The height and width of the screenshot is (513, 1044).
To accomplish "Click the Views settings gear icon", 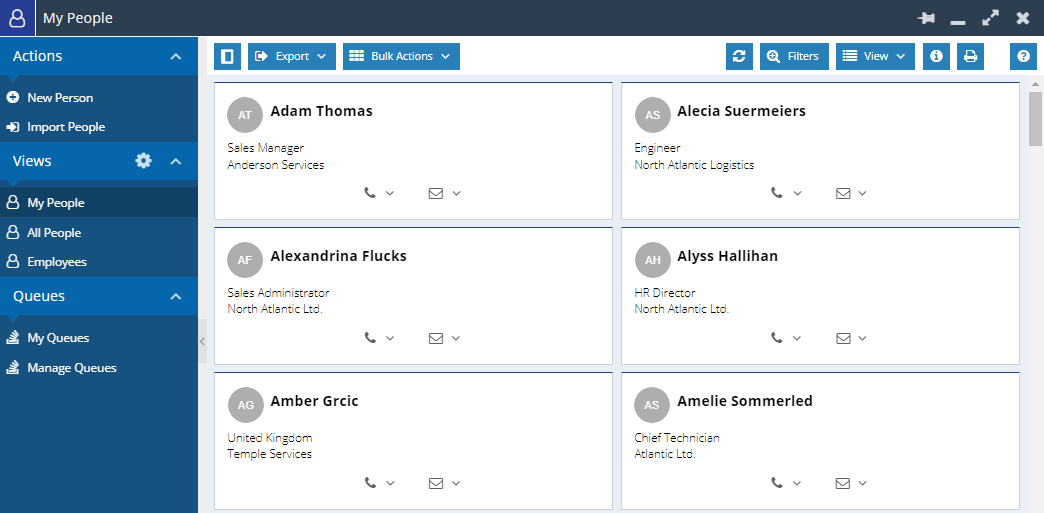I will point(143,160).
